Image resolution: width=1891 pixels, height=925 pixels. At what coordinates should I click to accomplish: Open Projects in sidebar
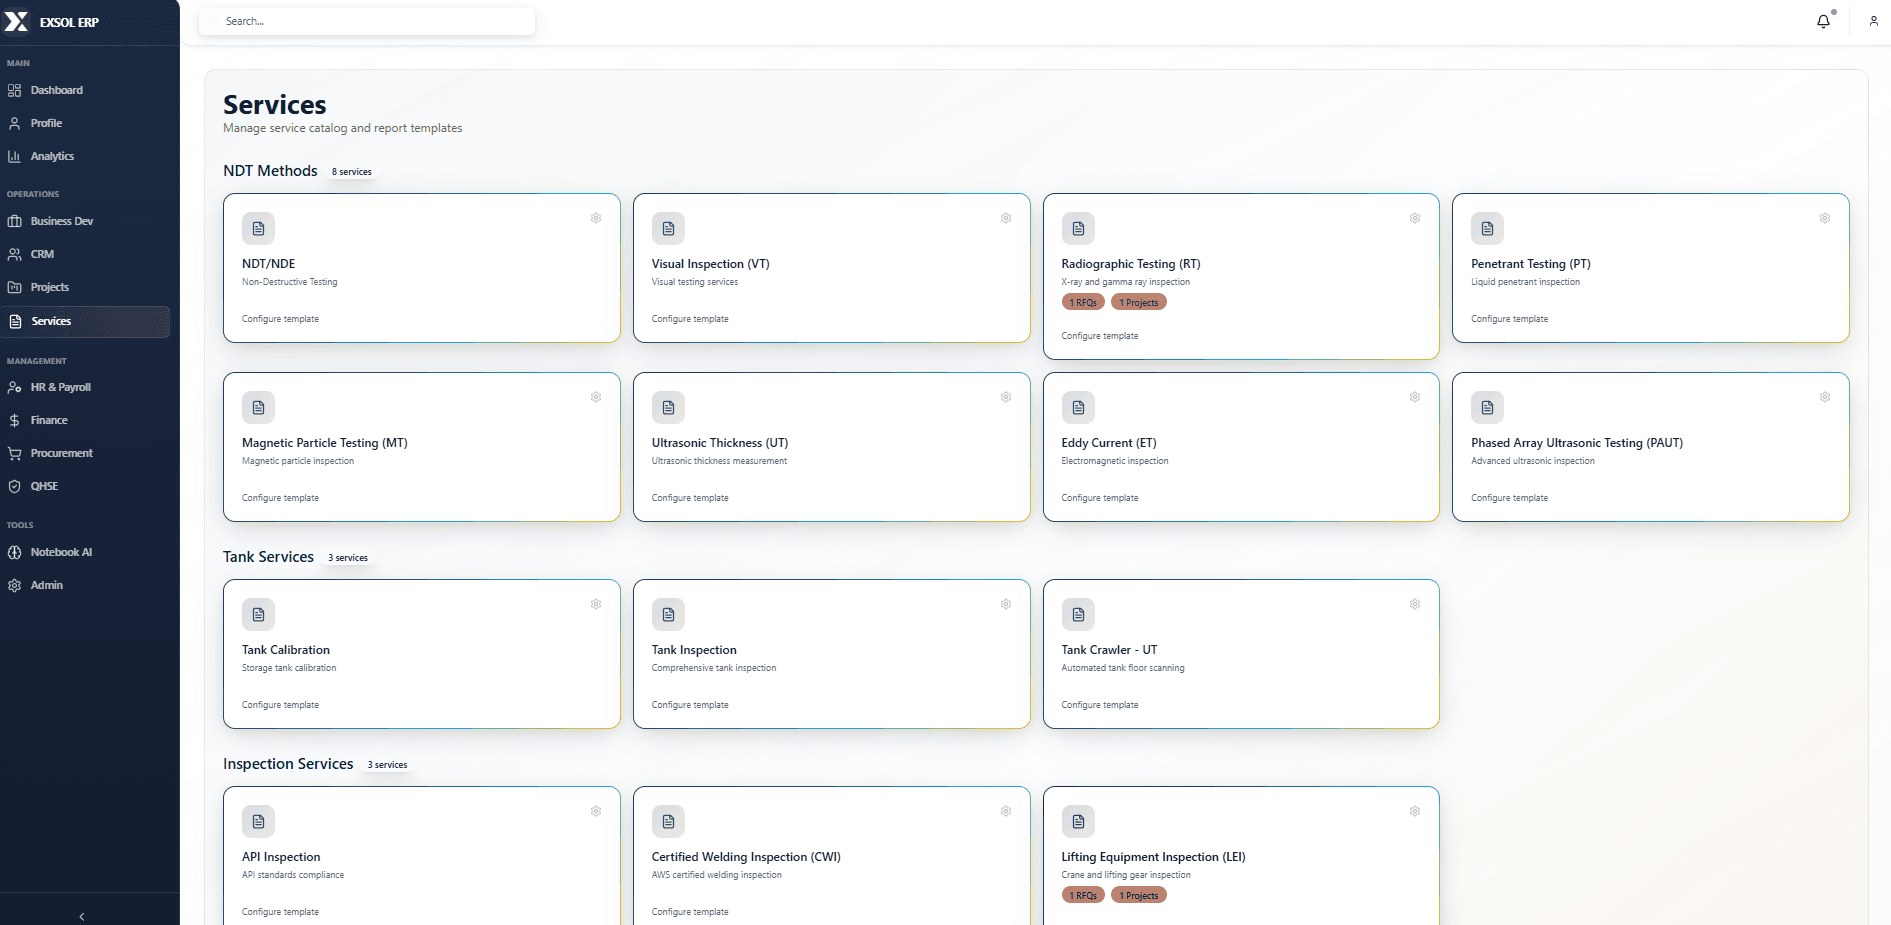click(x=85, y=287)
